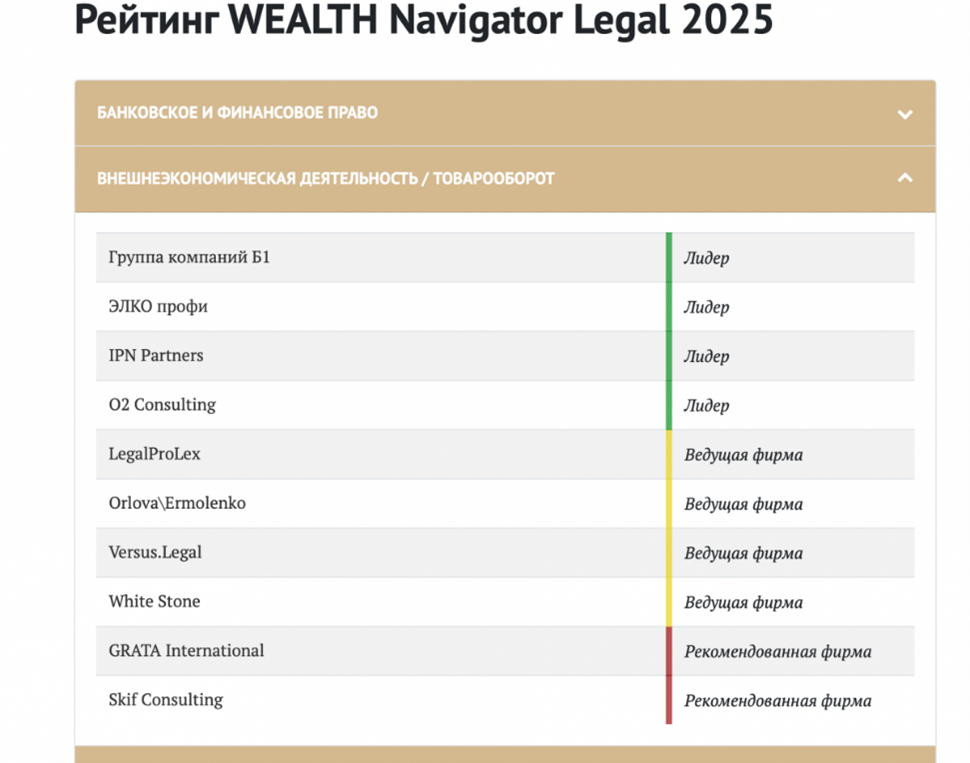This screenshot has height=763, width=970.
Task: Click the partially visible accordion bar at bottom
Action: pyautogui.click(x=505, y=754)
